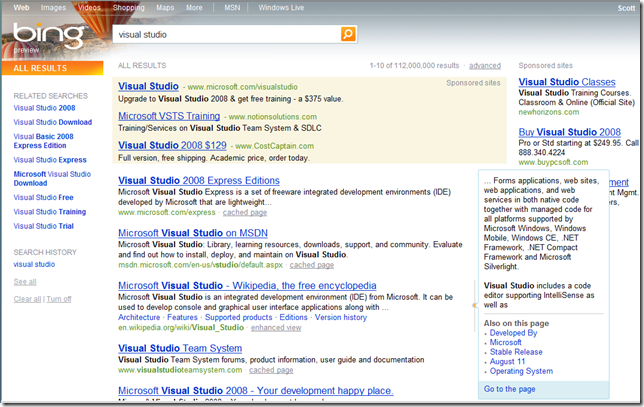Open 'Microsoft Visual Studio on MSDN' result

[193, 233]
